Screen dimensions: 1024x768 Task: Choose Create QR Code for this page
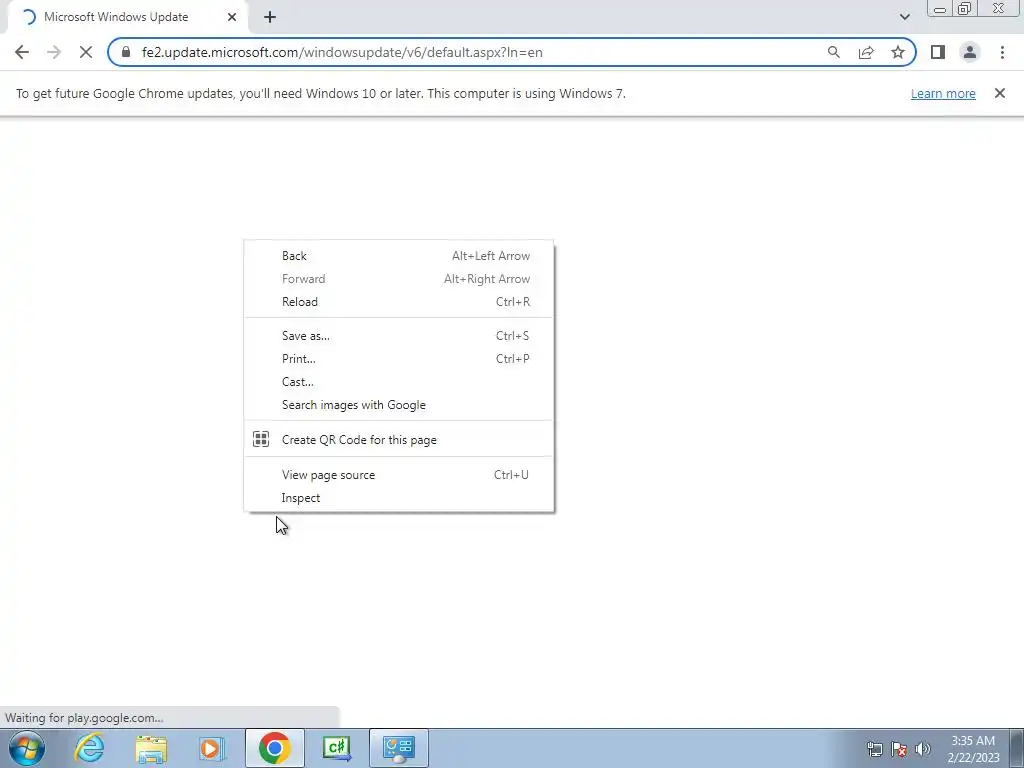398,440
